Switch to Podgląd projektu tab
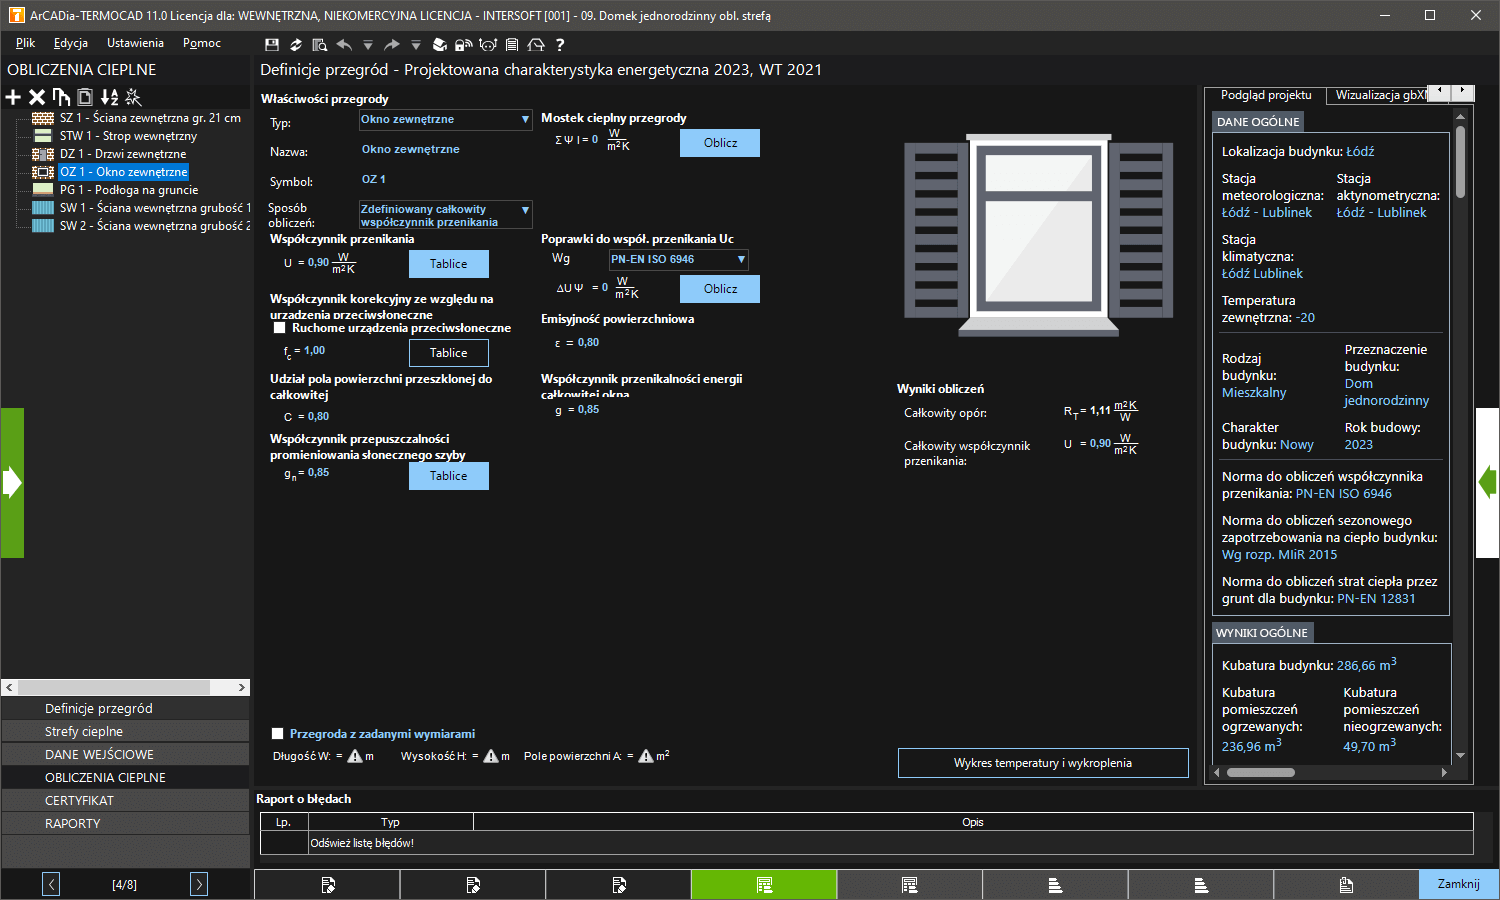 point(1266,95)
